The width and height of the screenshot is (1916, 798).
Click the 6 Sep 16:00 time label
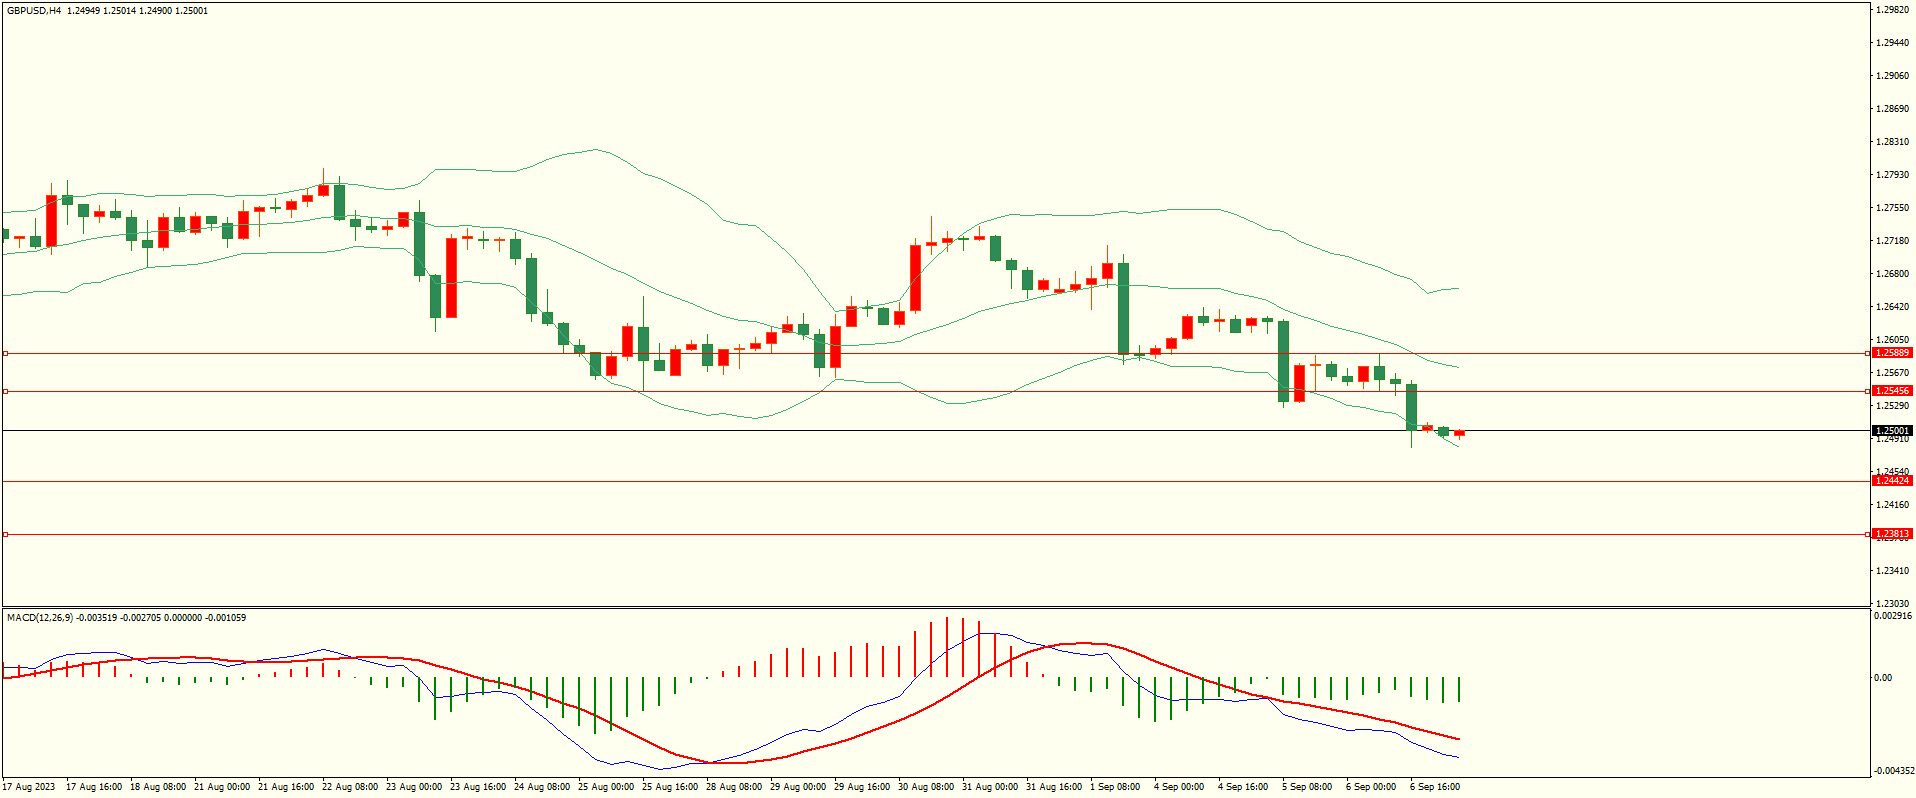point(1435,786)
